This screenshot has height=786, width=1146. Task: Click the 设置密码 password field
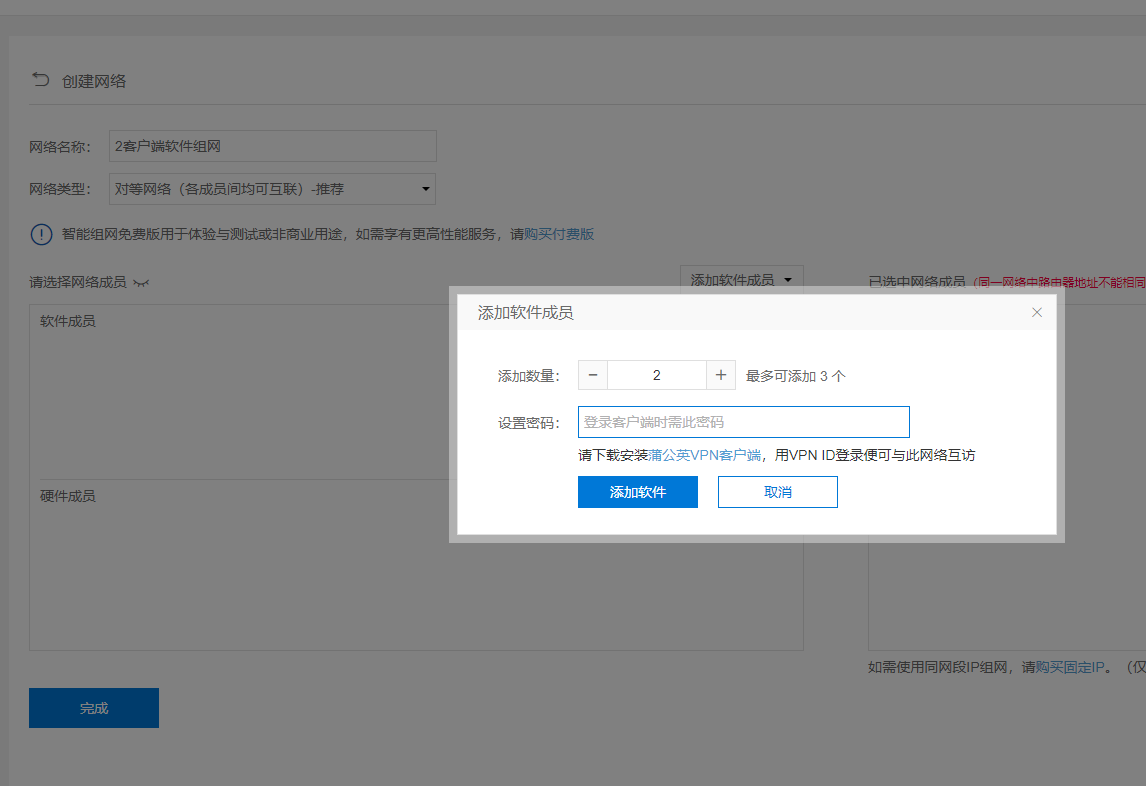(743, 421)
